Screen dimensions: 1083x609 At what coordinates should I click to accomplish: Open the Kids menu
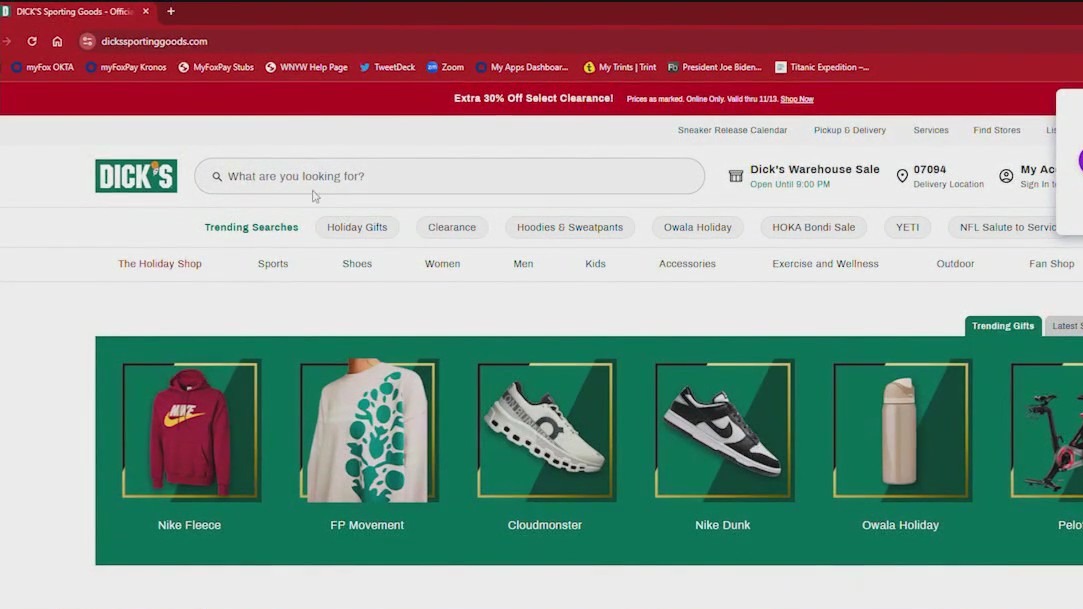click(x=595, y=264)
